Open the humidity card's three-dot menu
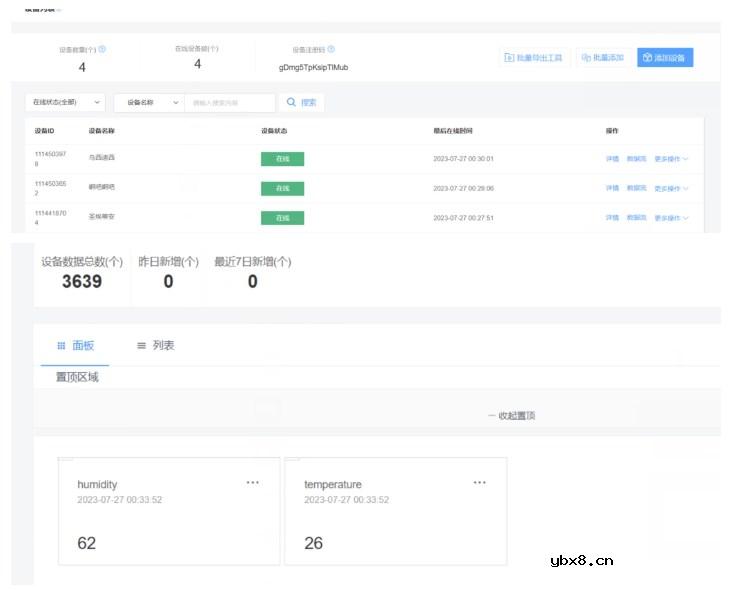The width and height of the screenshot is (729, 591). 253,483
